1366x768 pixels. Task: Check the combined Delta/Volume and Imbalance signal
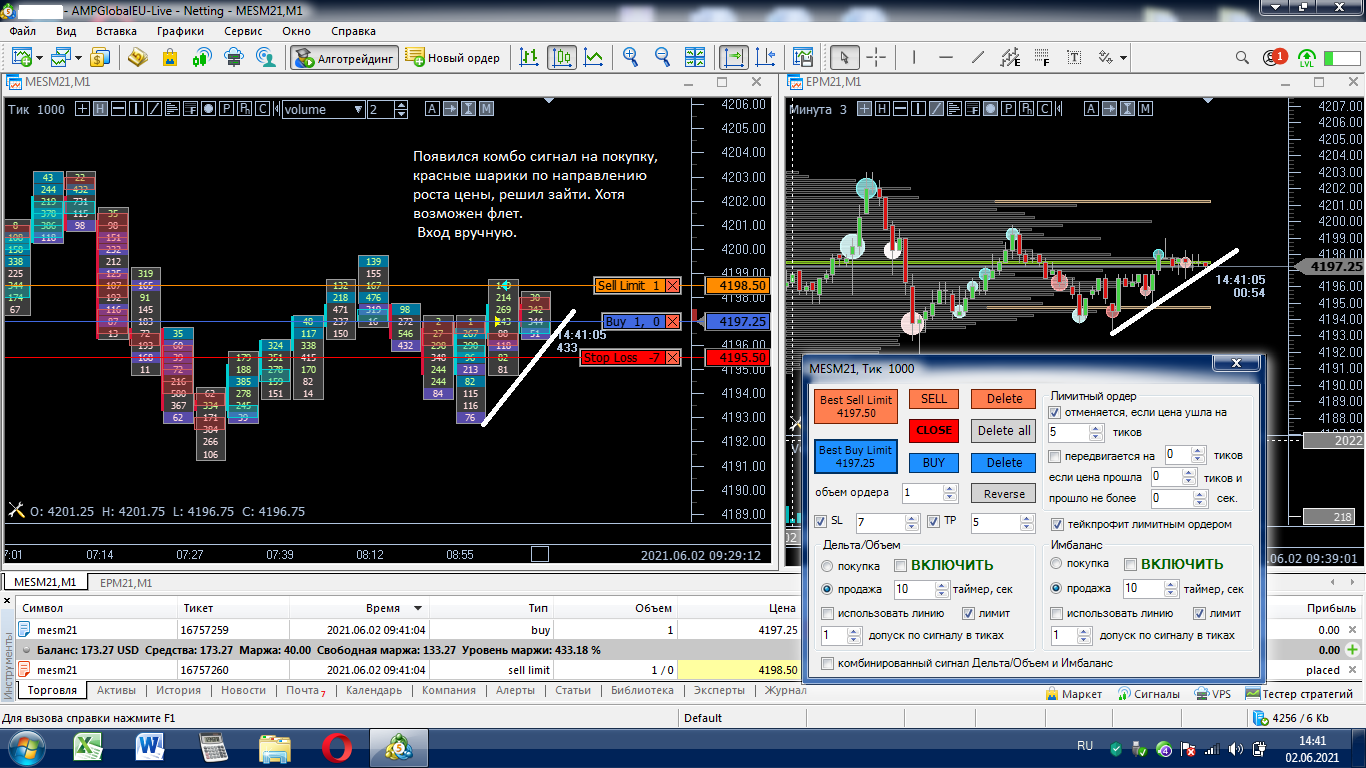tap(827, 663)
